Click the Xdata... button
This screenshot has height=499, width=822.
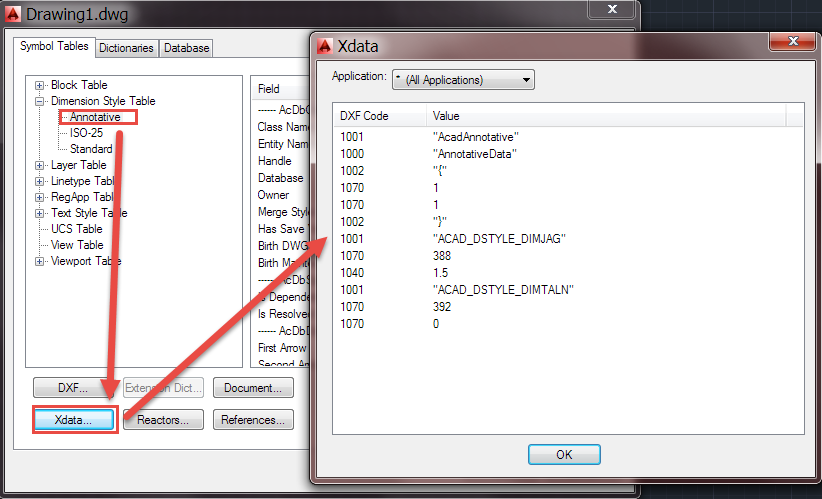(73, 420)
